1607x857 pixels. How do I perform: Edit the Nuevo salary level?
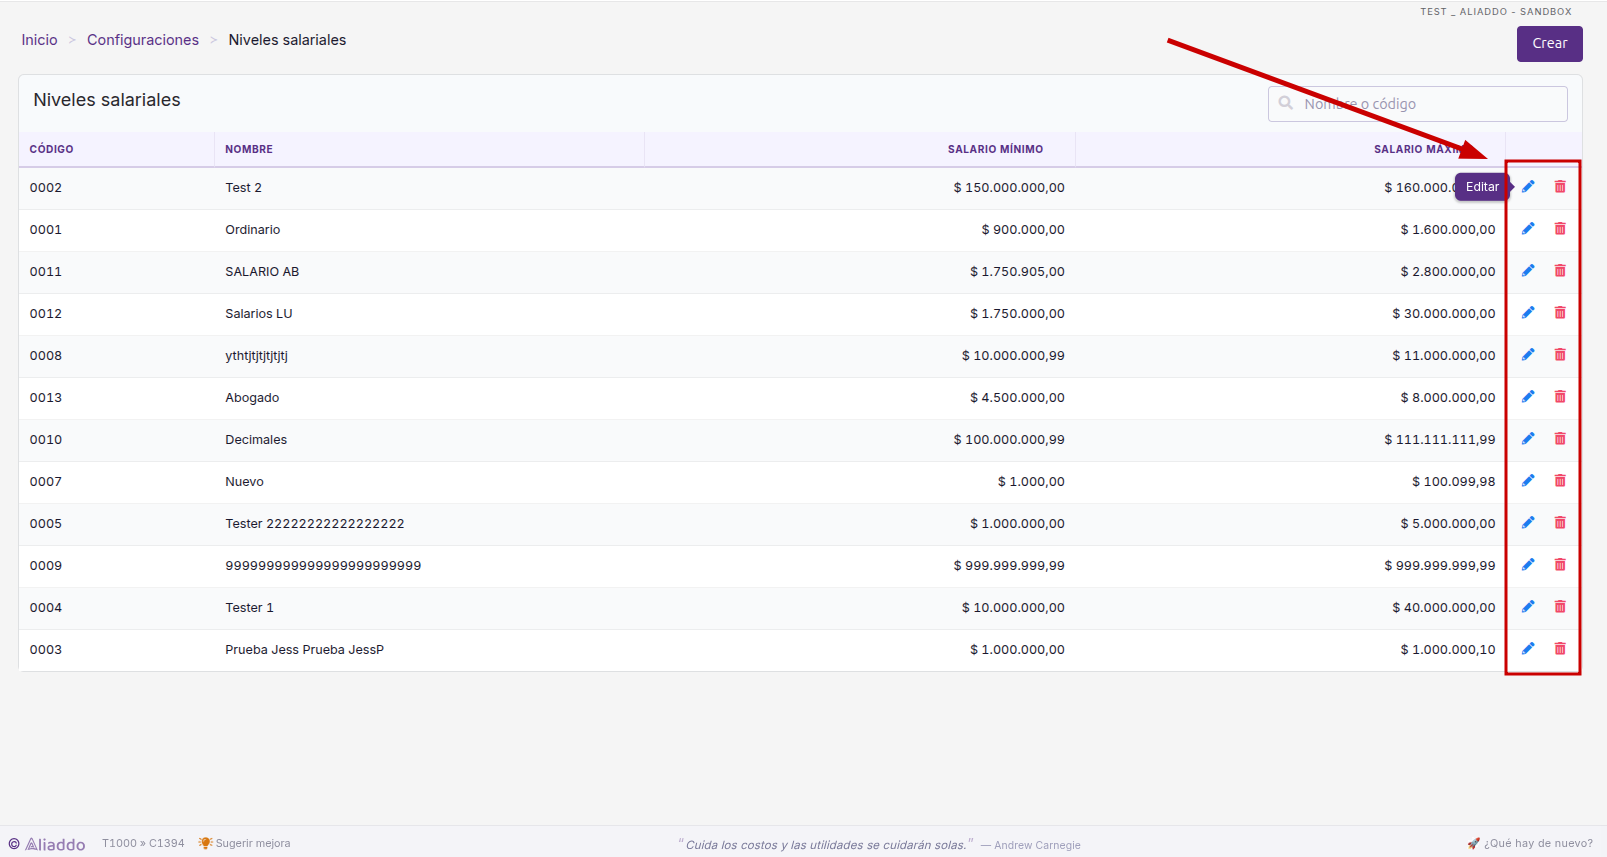coord(1528,481)
